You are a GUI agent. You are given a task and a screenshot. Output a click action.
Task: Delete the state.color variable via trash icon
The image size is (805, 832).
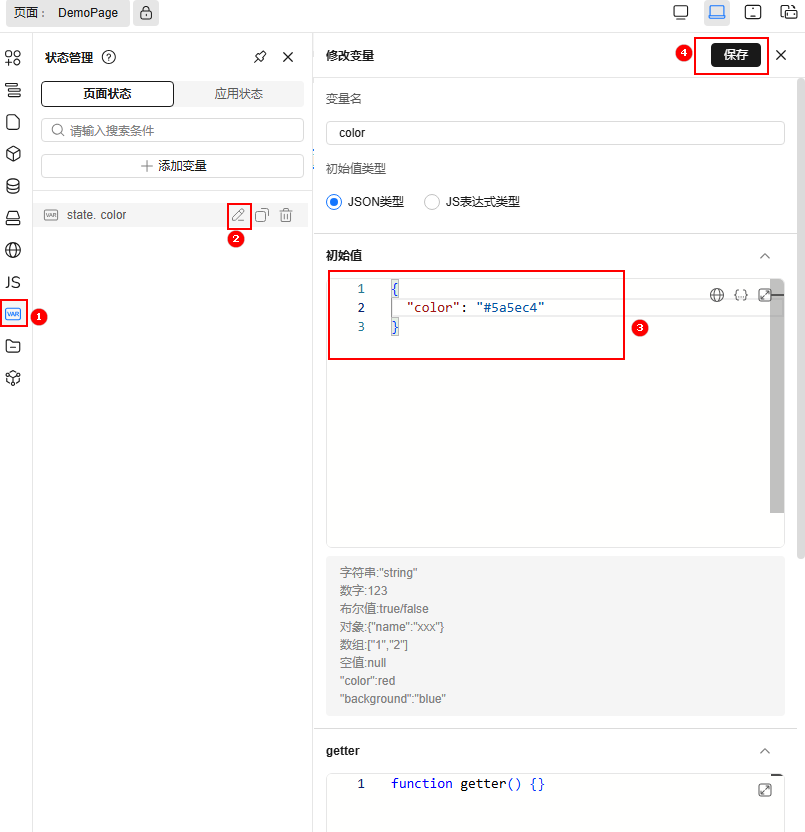point(286,215)
